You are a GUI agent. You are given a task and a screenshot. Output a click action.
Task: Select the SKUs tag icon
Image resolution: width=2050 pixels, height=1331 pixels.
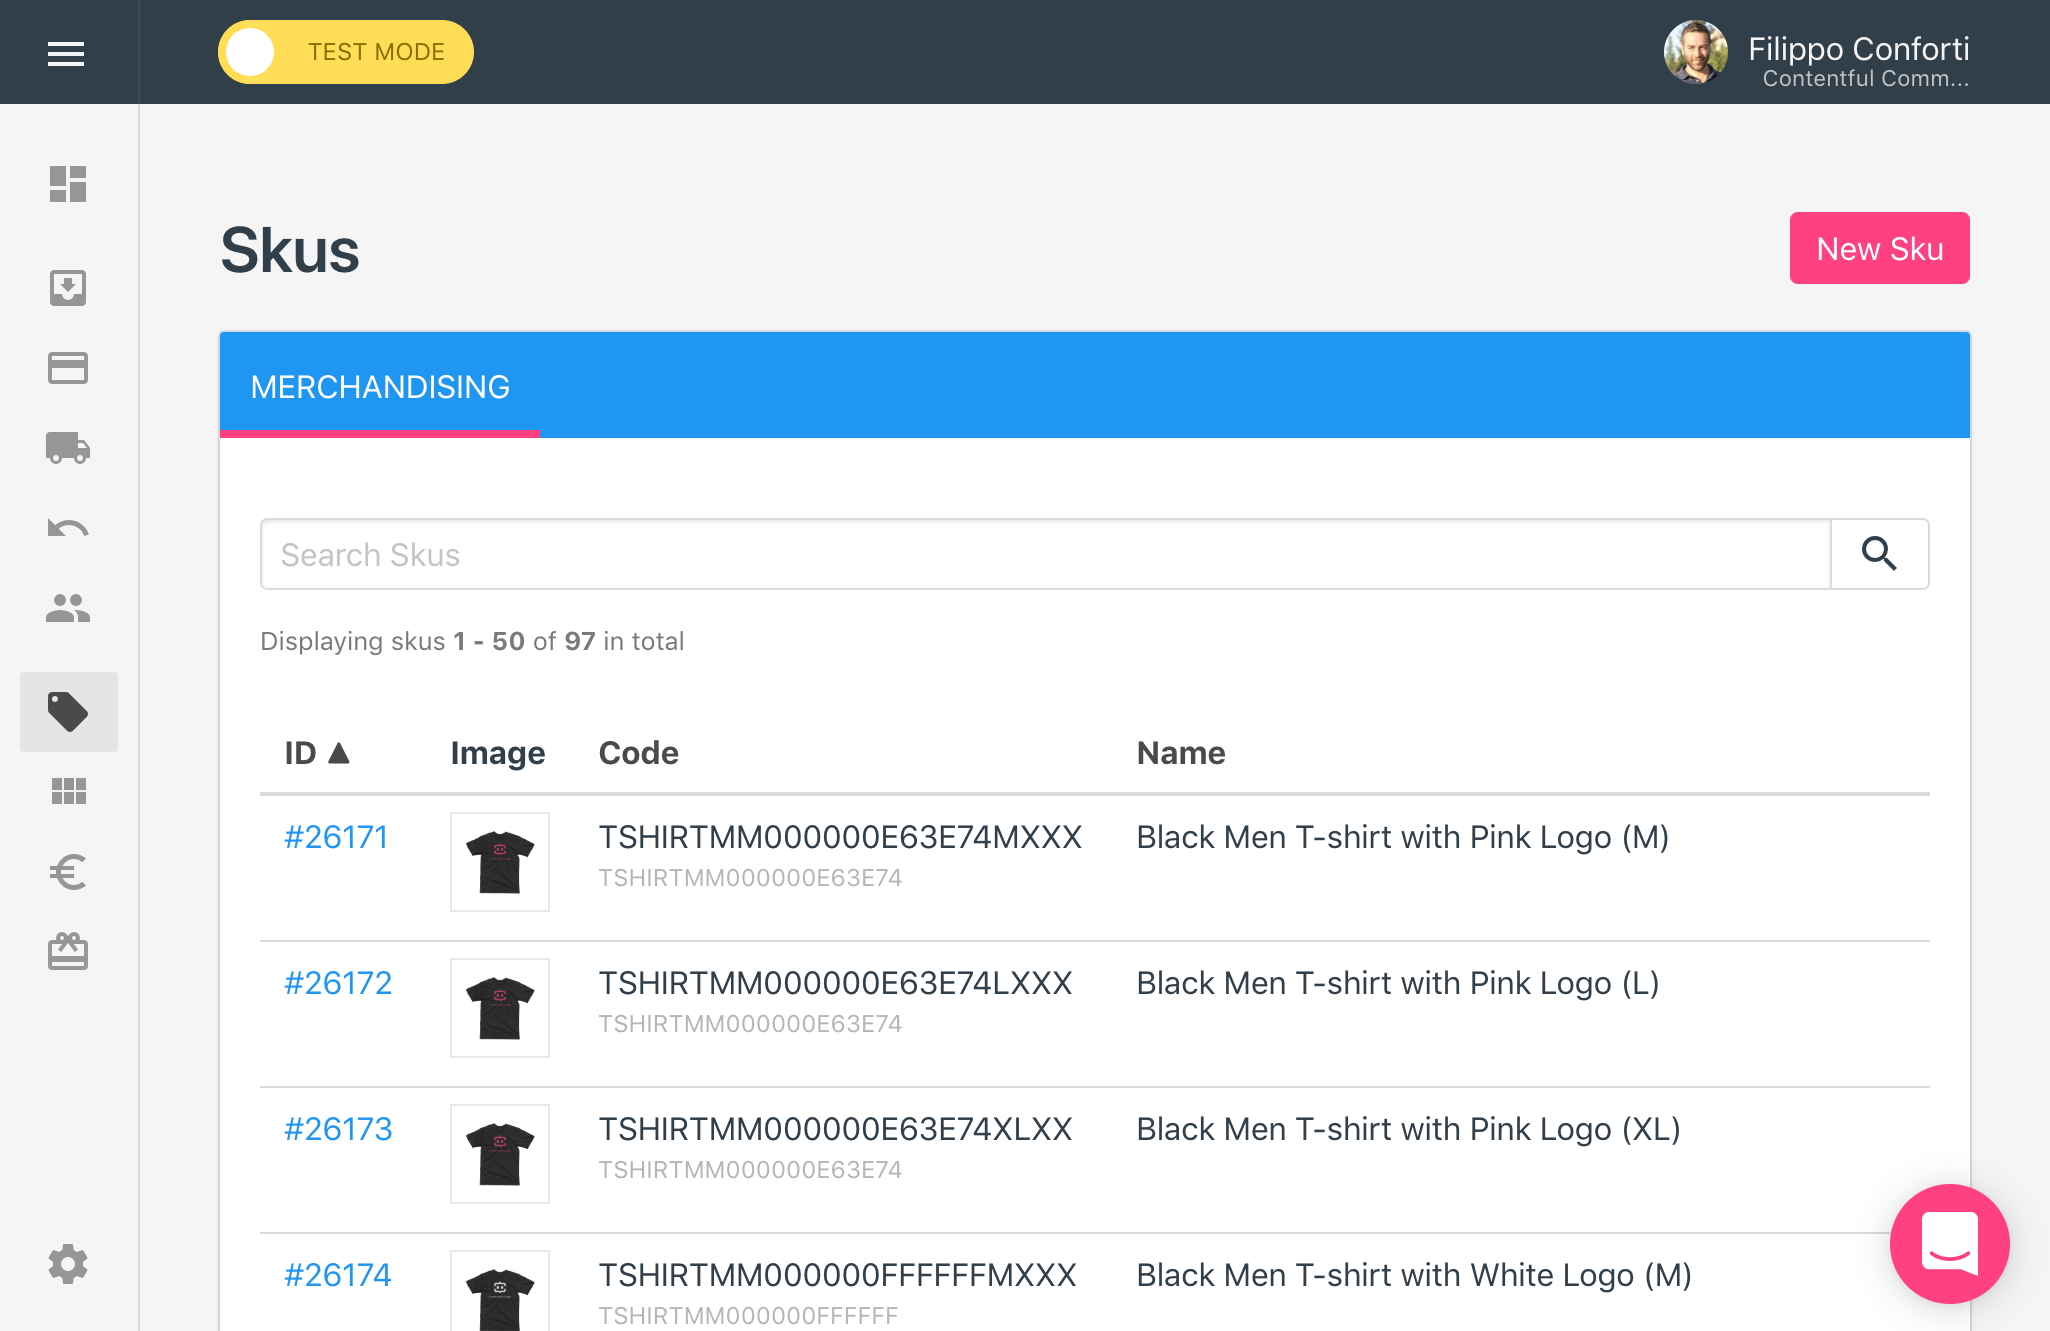(x=68, y=712)
